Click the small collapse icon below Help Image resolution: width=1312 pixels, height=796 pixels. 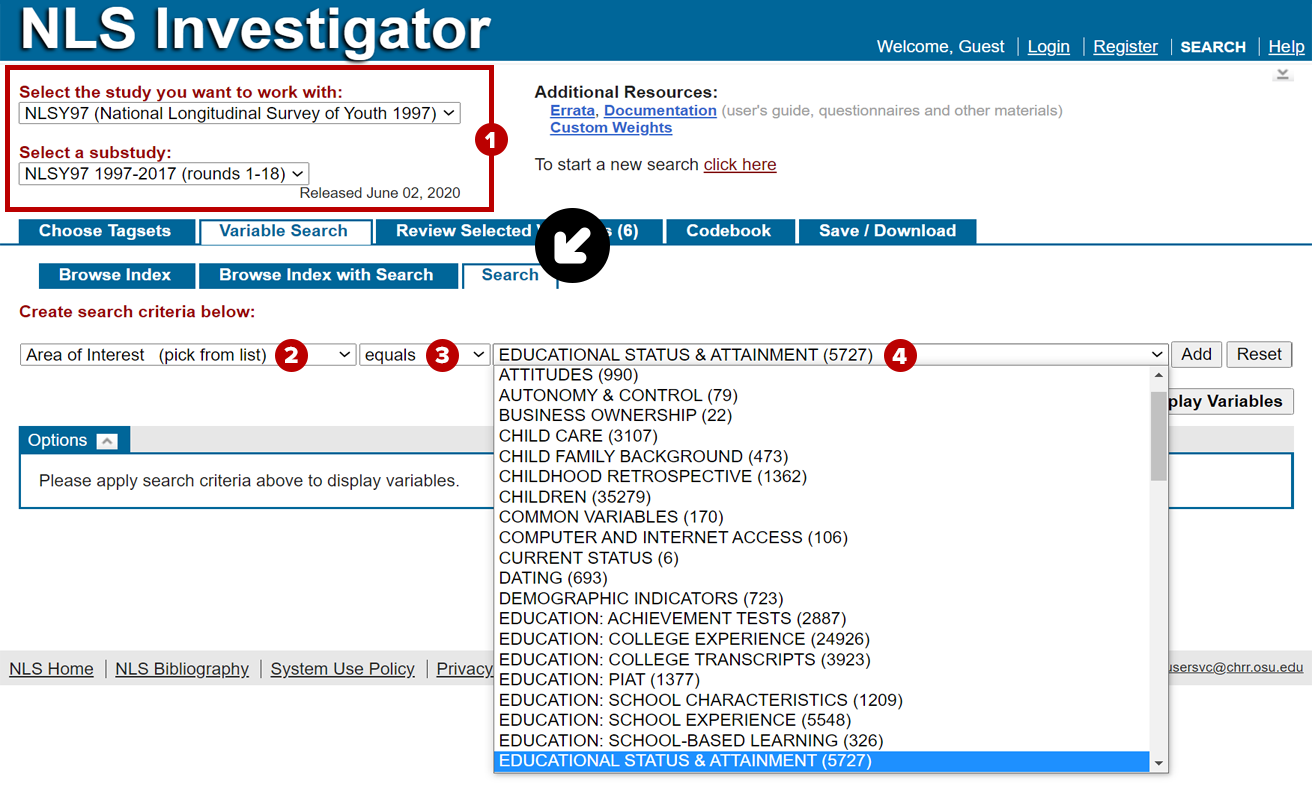pos(1282,74)
